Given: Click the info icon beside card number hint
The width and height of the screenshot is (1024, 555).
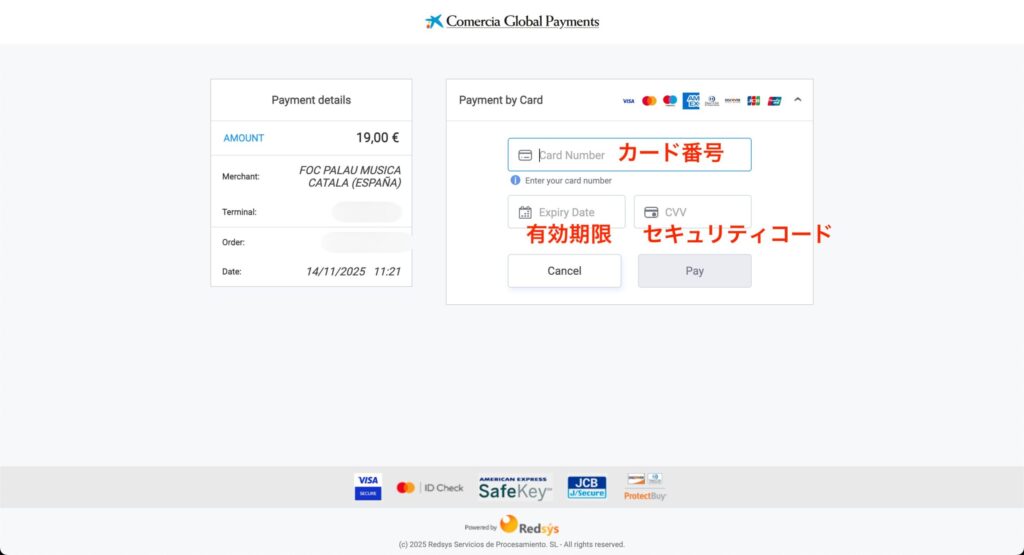Looking at the screenshot, I should [x=515, y=181].
